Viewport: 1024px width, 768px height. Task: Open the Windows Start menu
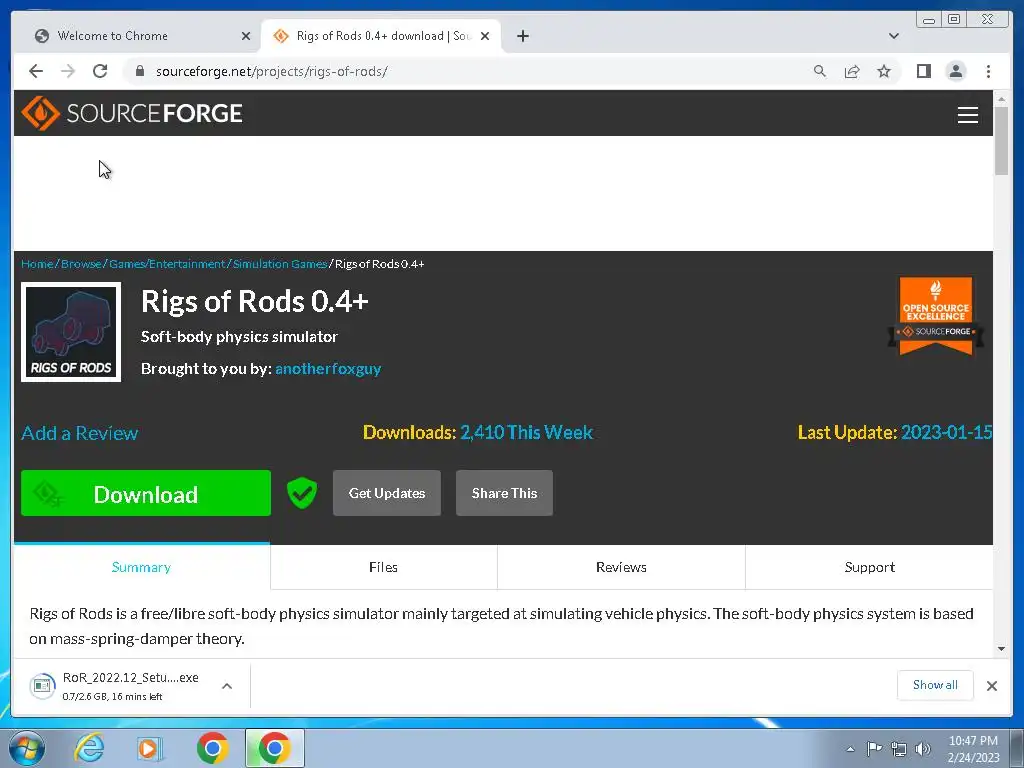[26, 748]
